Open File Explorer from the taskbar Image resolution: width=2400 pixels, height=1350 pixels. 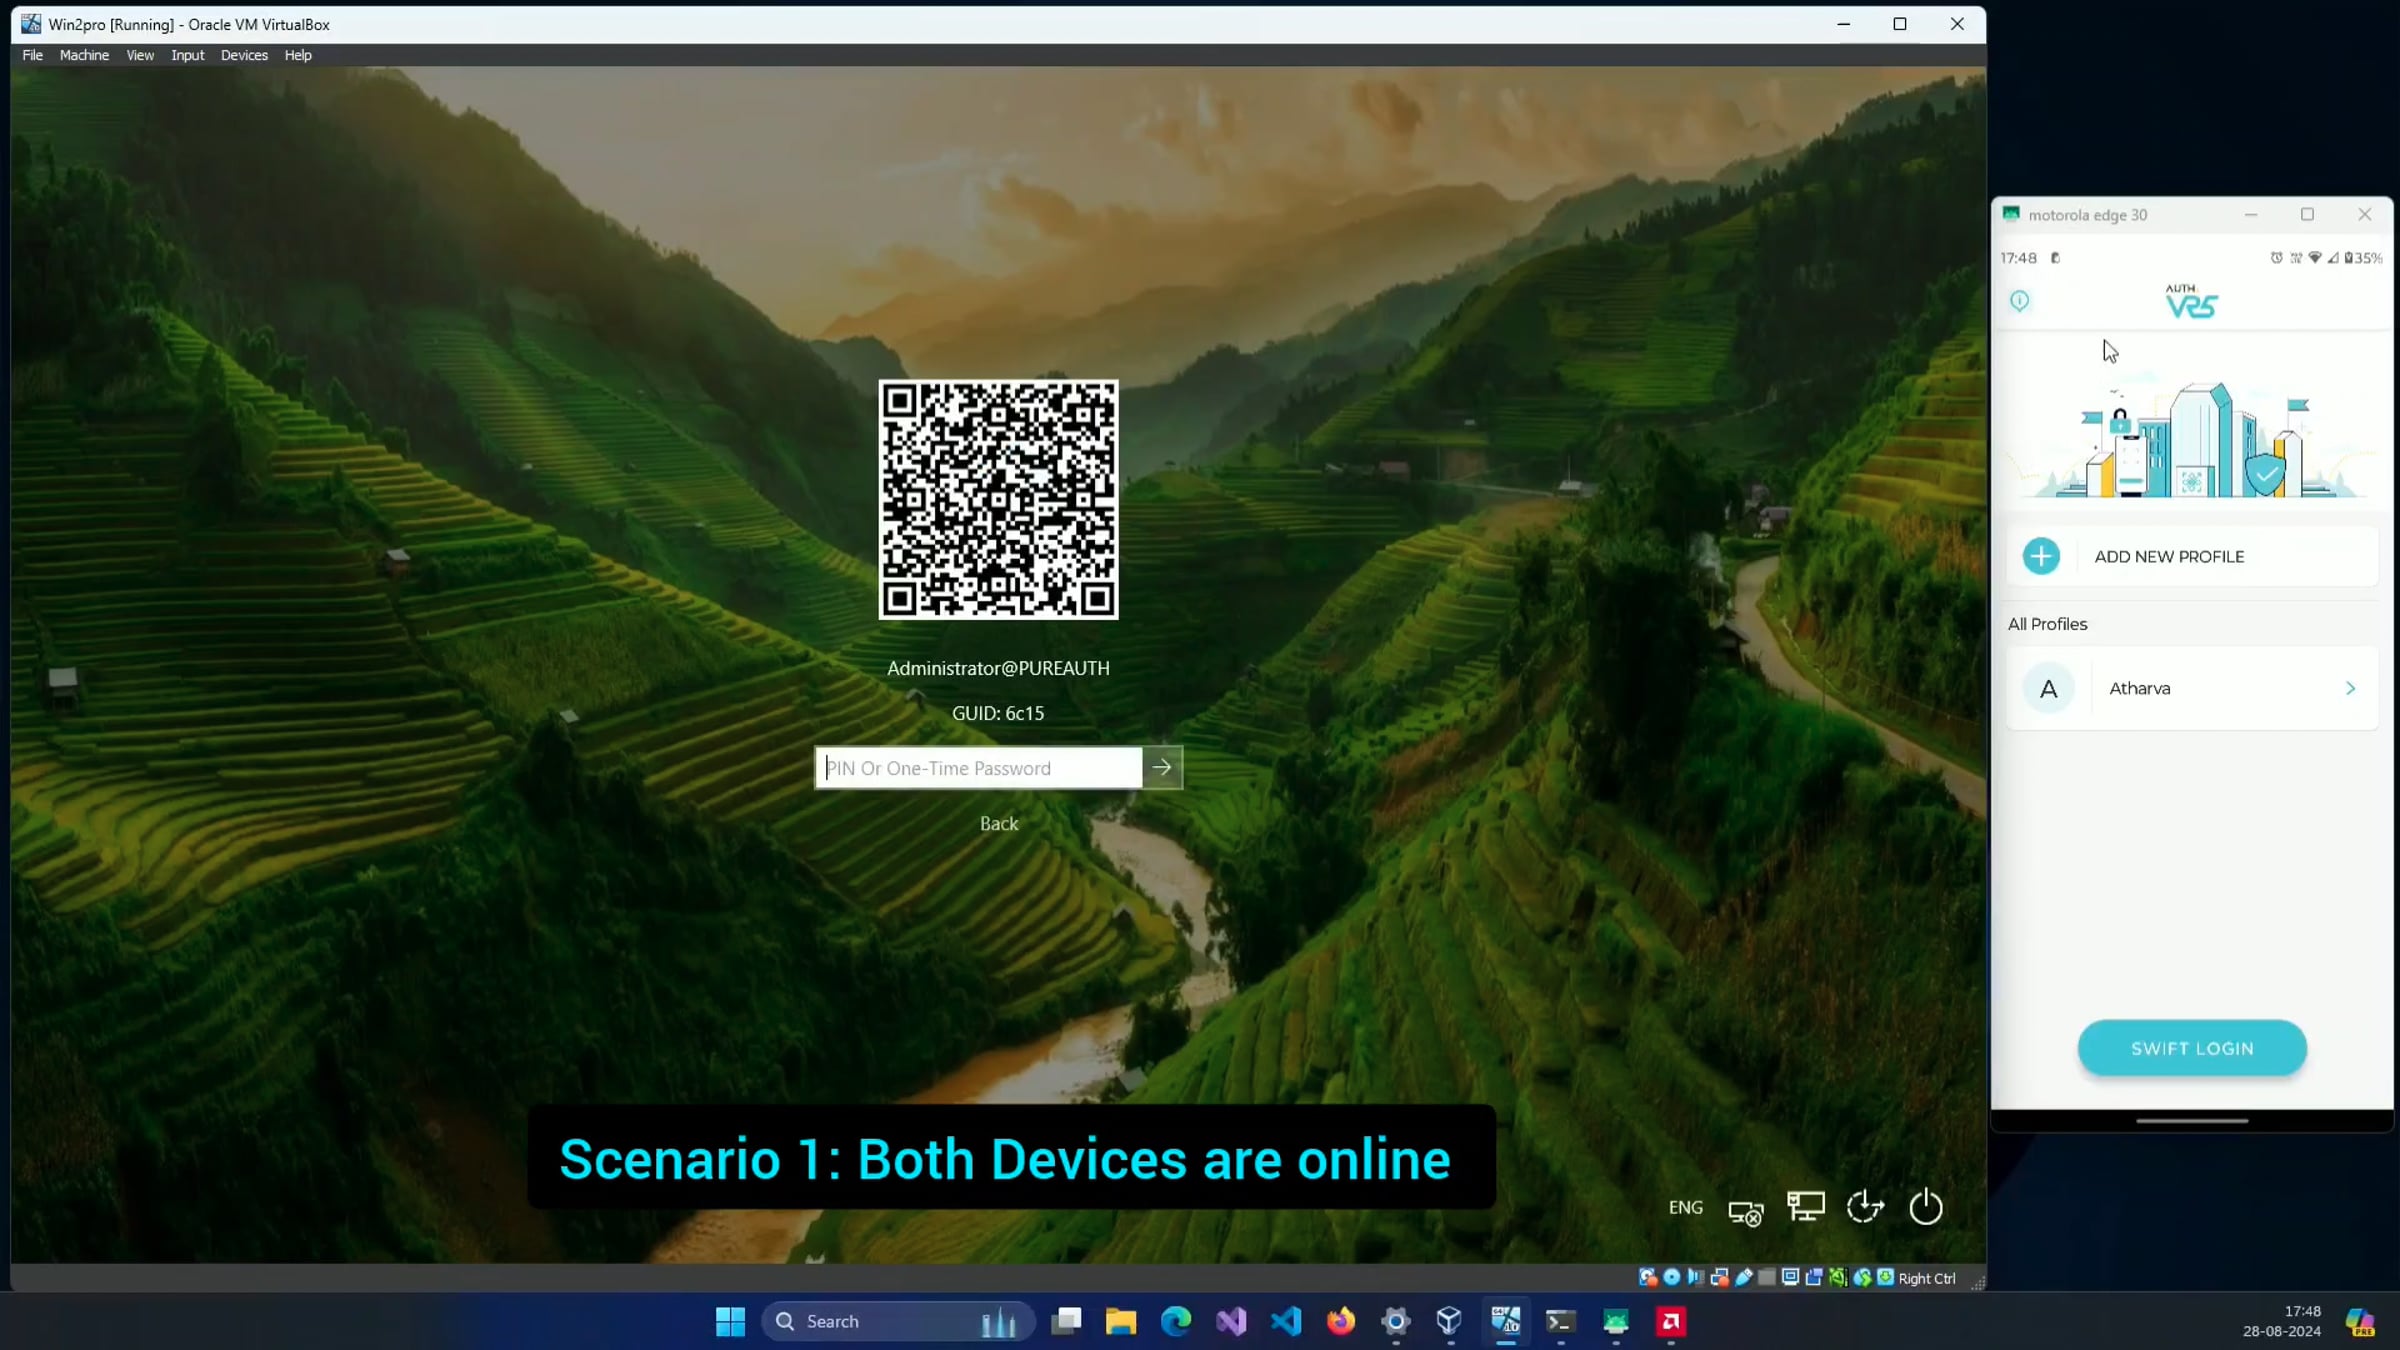click(x=1121, y=1321)
